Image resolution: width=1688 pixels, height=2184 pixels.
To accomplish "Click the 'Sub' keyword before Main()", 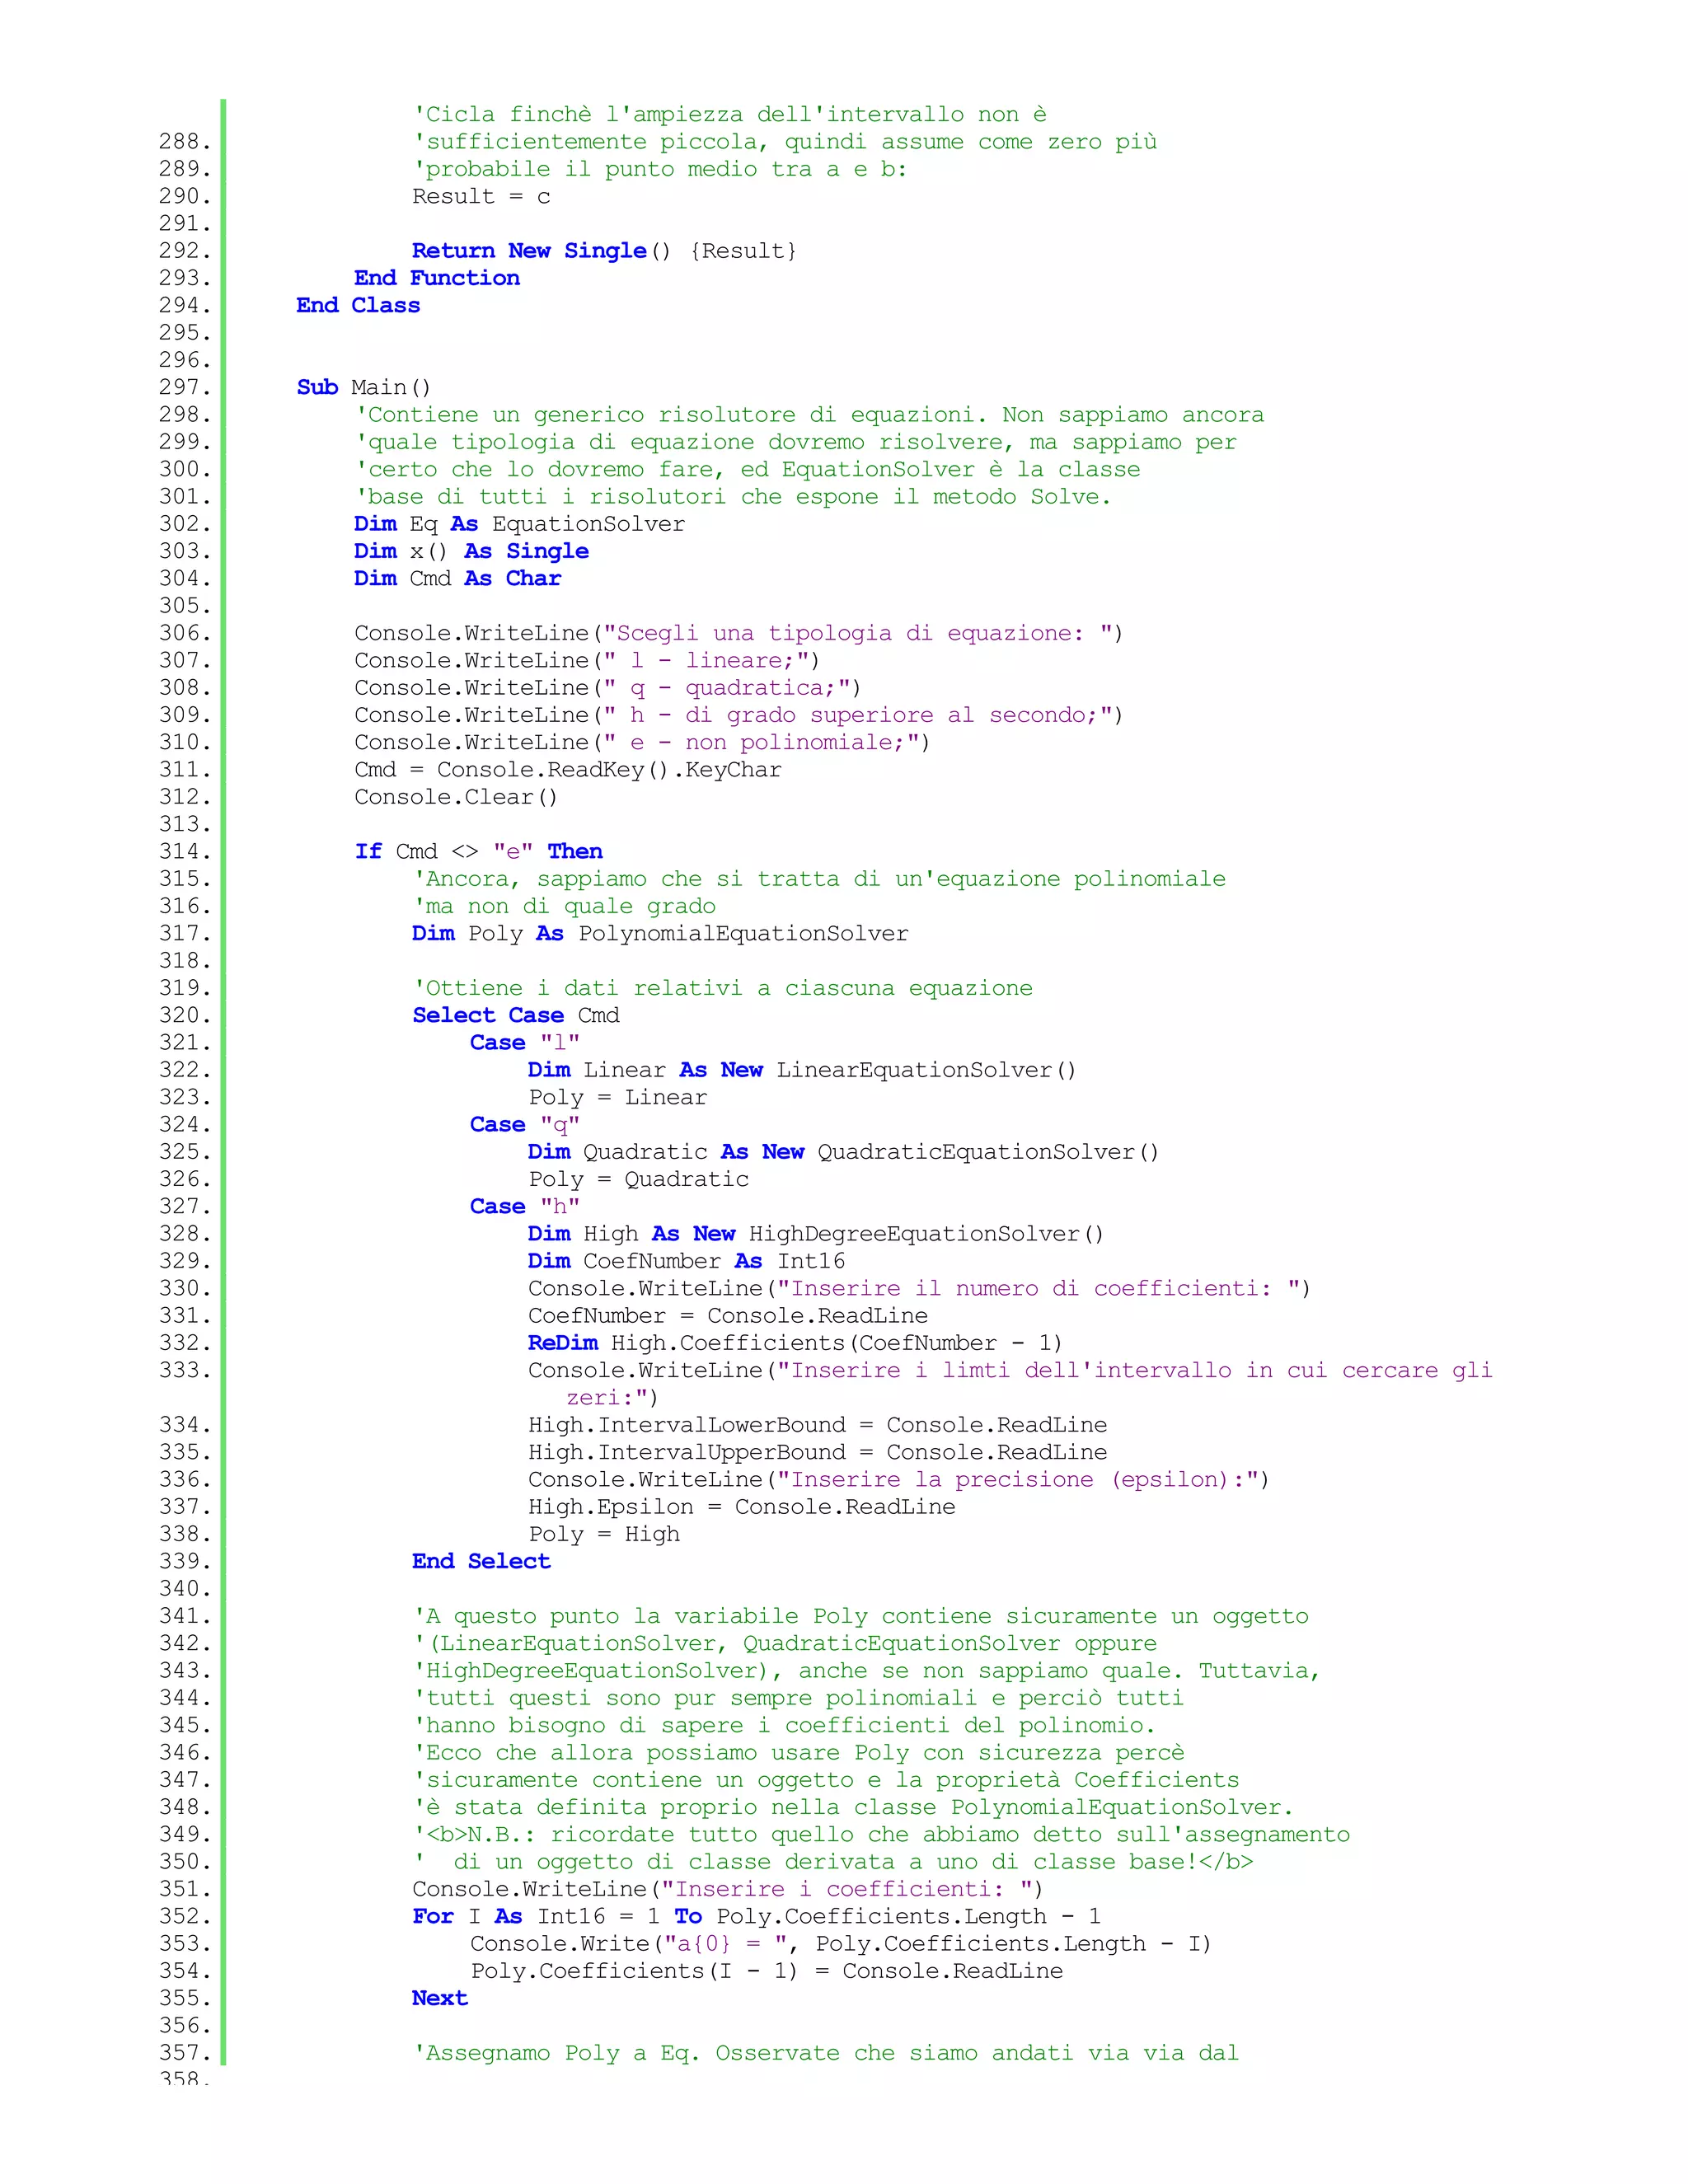I will tap(317, 387).
